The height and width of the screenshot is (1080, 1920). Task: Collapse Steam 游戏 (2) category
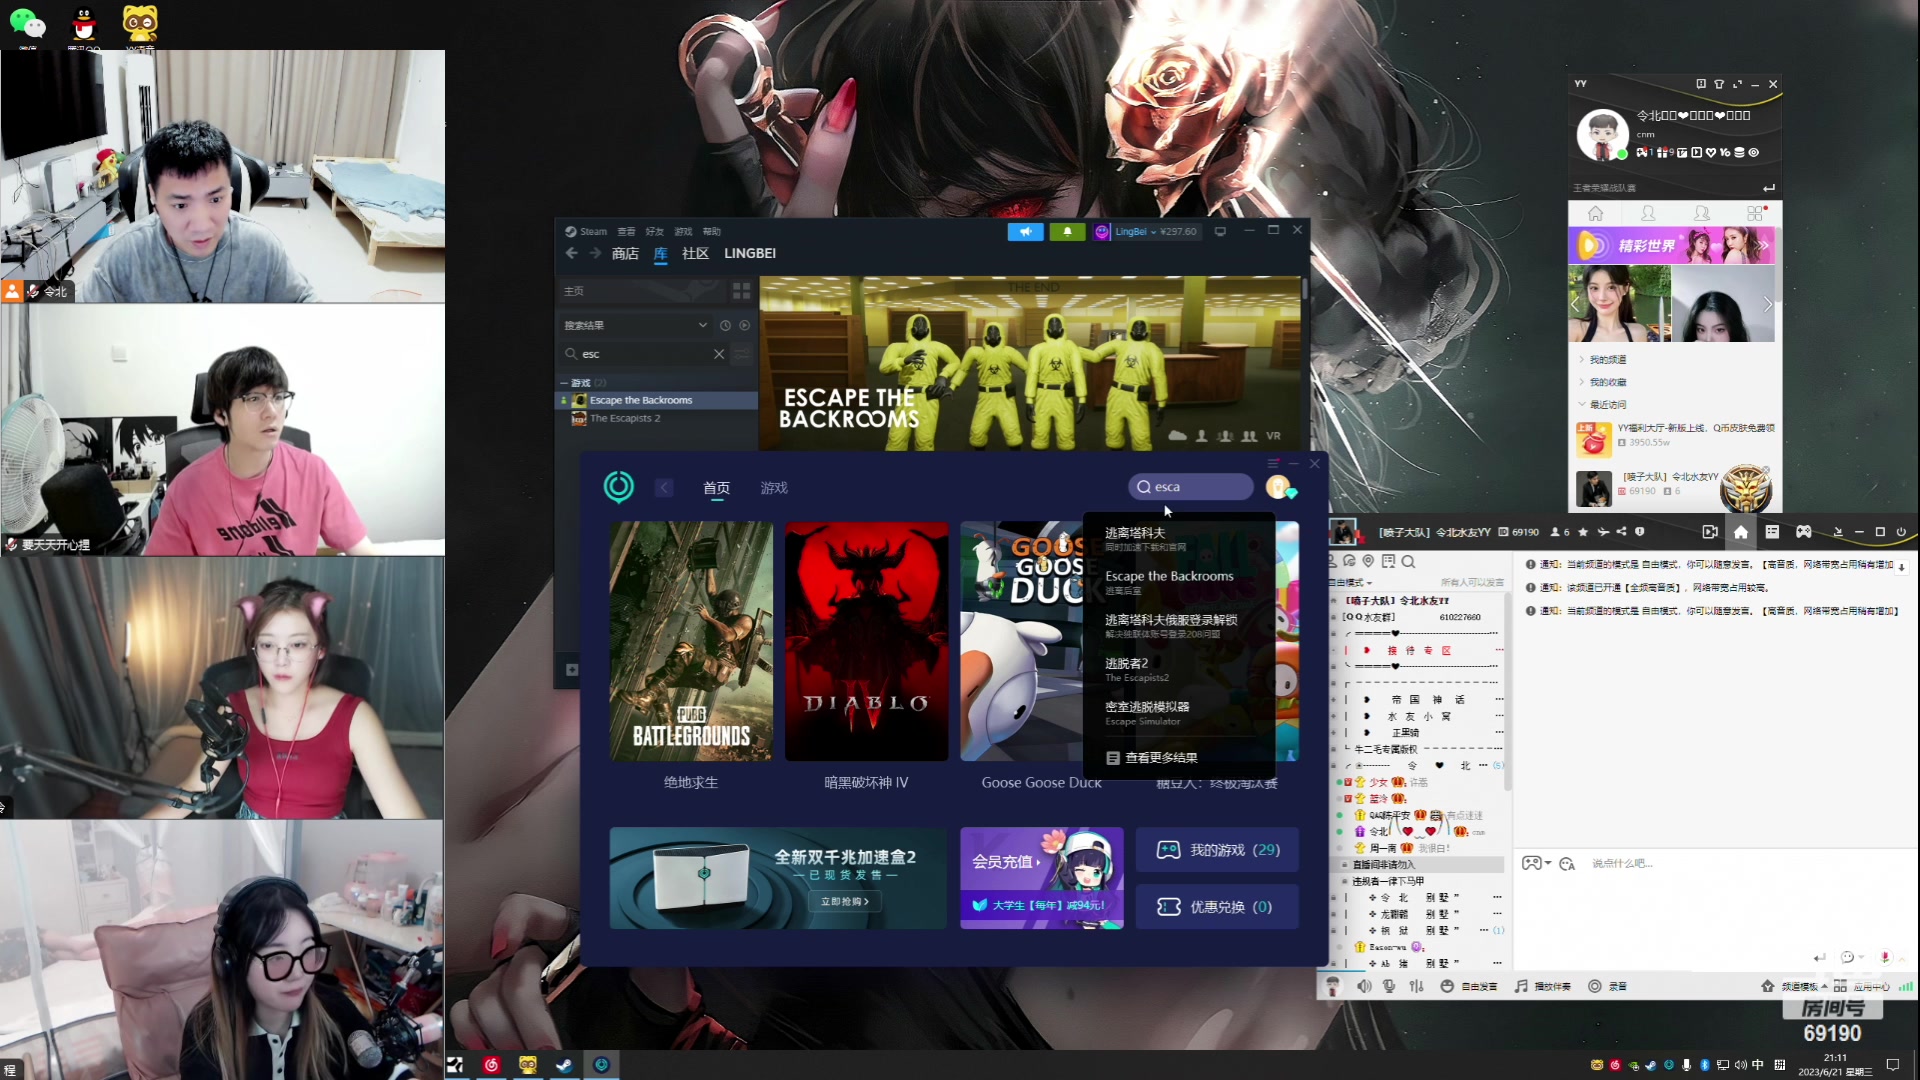click(564, 383)
